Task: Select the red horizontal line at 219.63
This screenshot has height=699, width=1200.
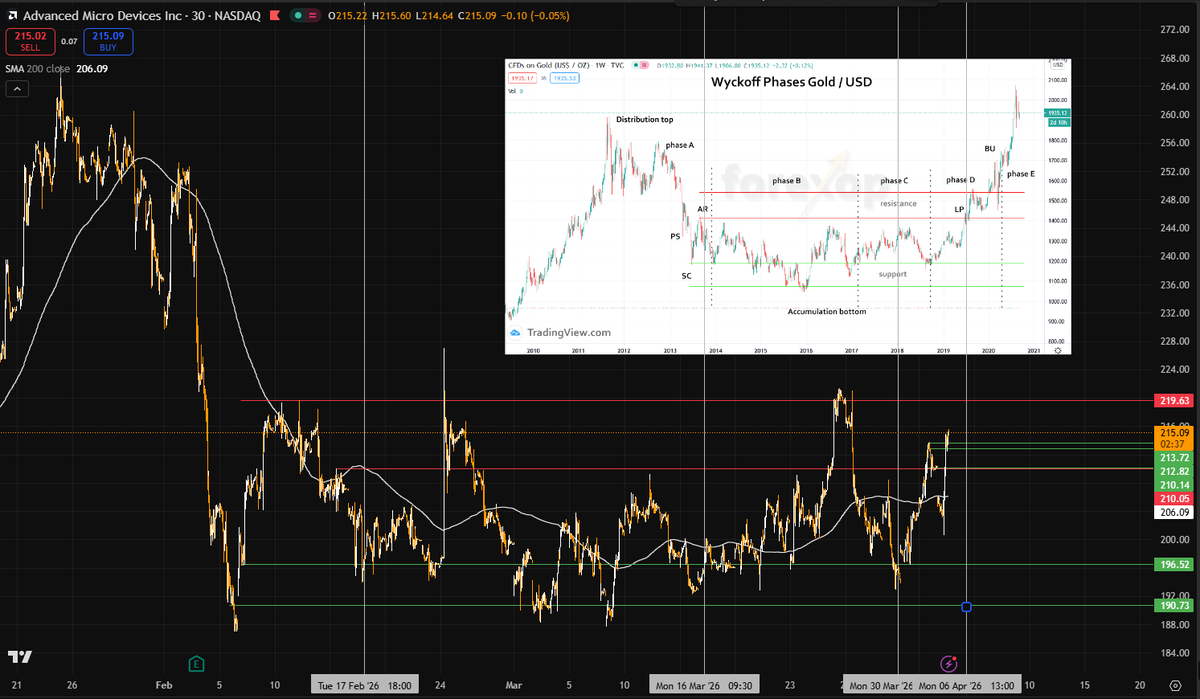Action: click(x=695, y=400)
